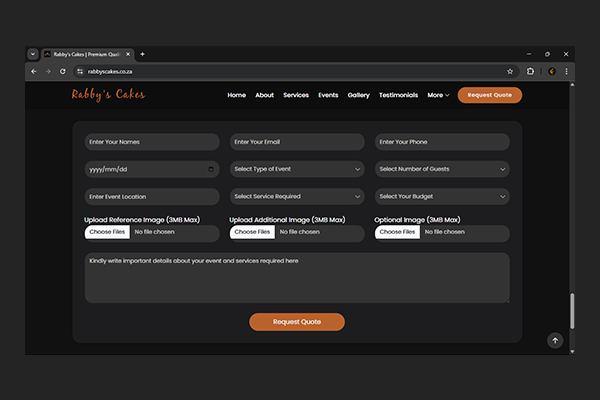This screenshot has width=600, height=400.
Task: Open Select Service Required dropdown
Action: pos(297,197)
